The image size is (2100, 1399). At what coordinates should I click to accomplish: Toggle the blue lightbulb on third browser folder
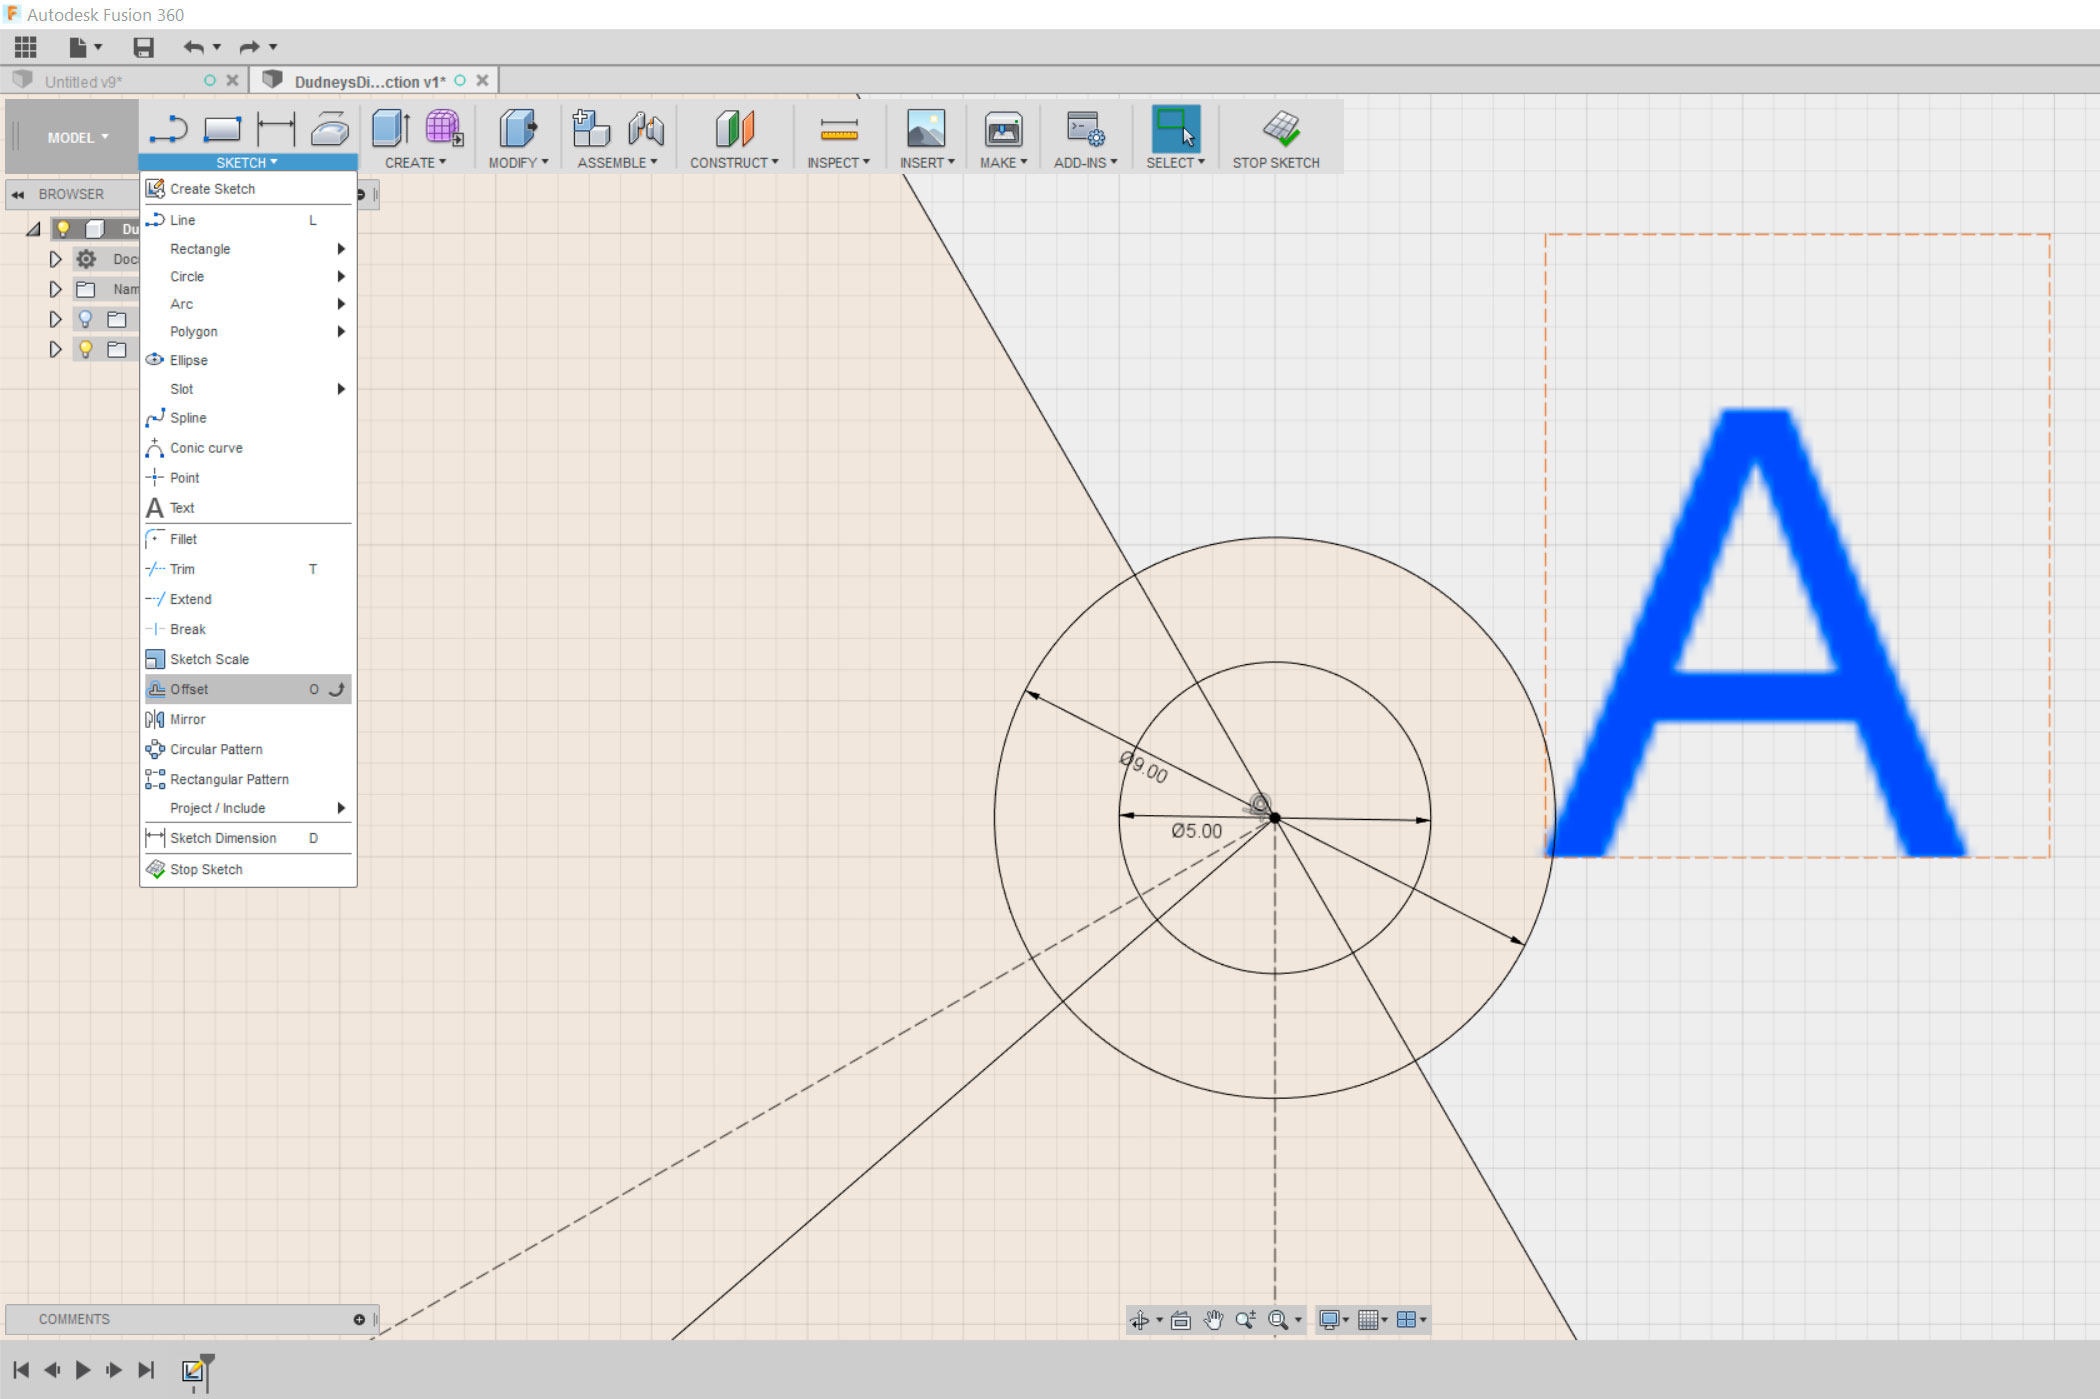click(x=86, y=319)
